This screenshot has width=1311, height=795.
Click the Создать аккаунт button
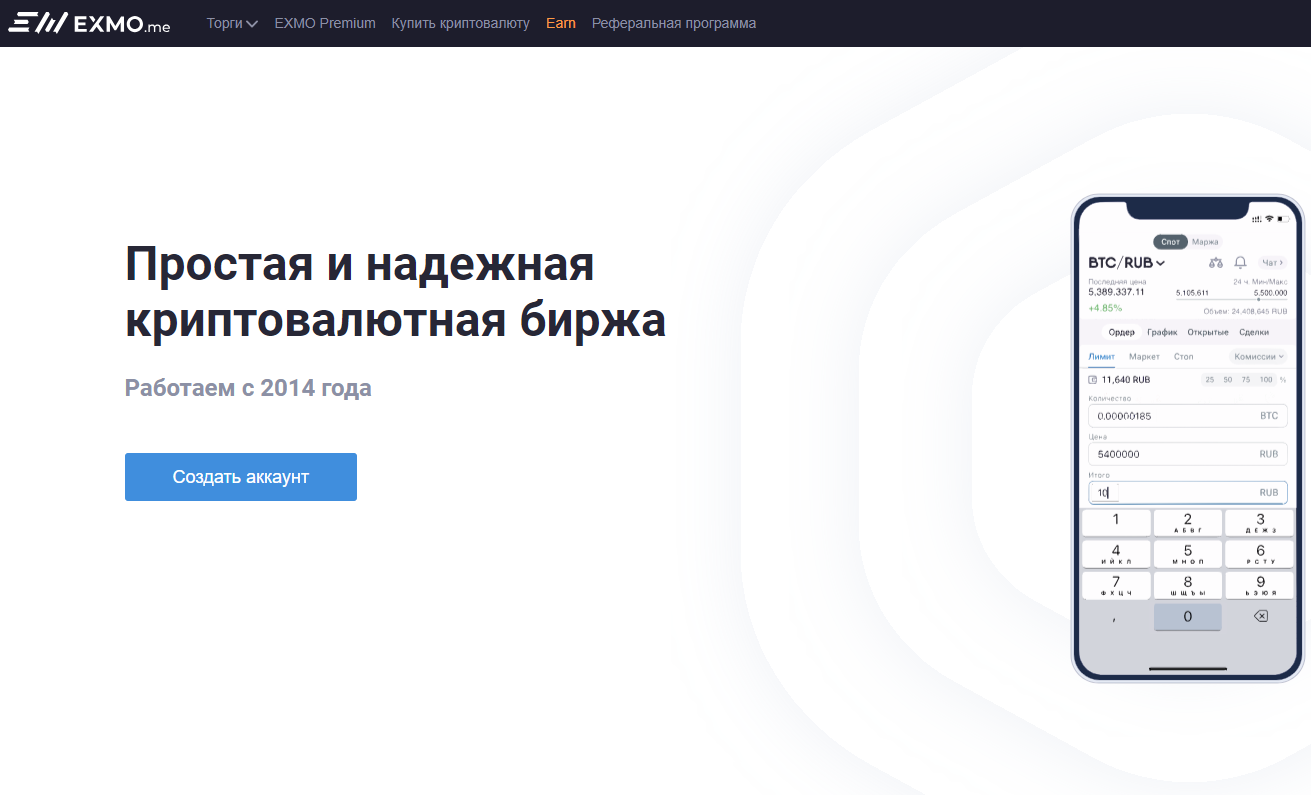pos(241,477)
